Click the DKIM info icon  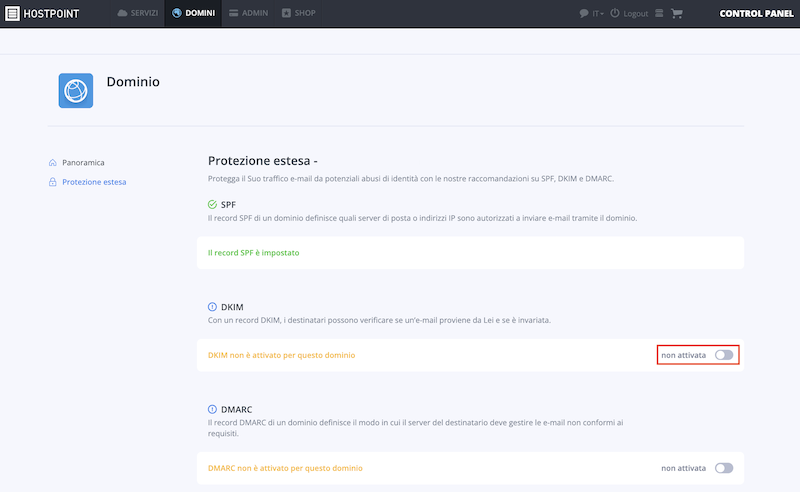tap(212, 307)
